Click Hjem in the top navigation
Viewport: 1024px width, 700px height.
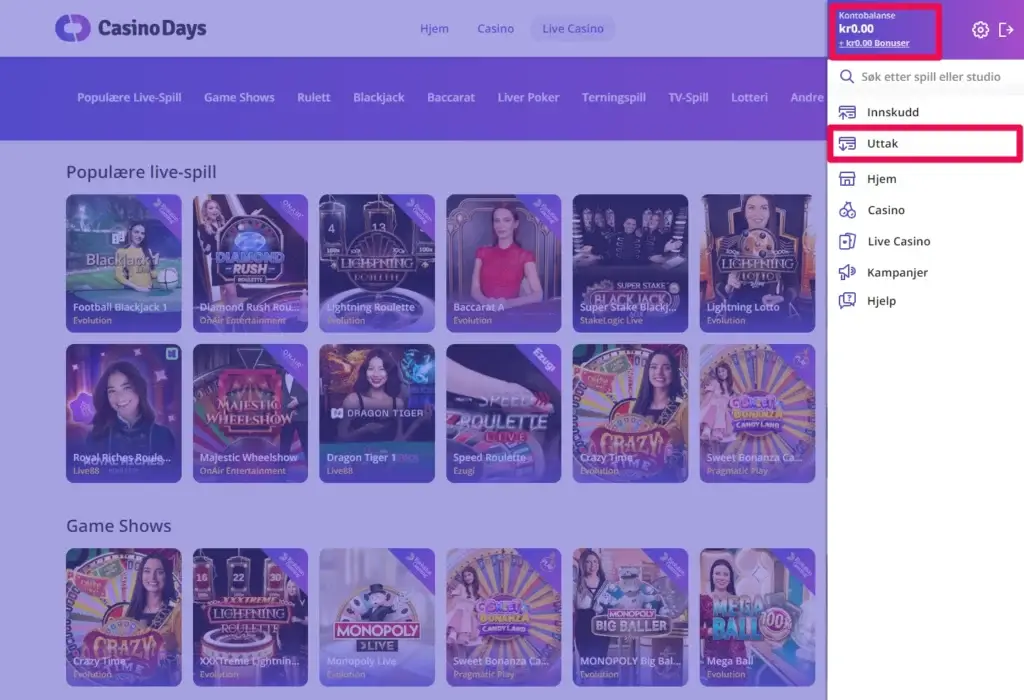pyautogui.click(x=434, y=29)
